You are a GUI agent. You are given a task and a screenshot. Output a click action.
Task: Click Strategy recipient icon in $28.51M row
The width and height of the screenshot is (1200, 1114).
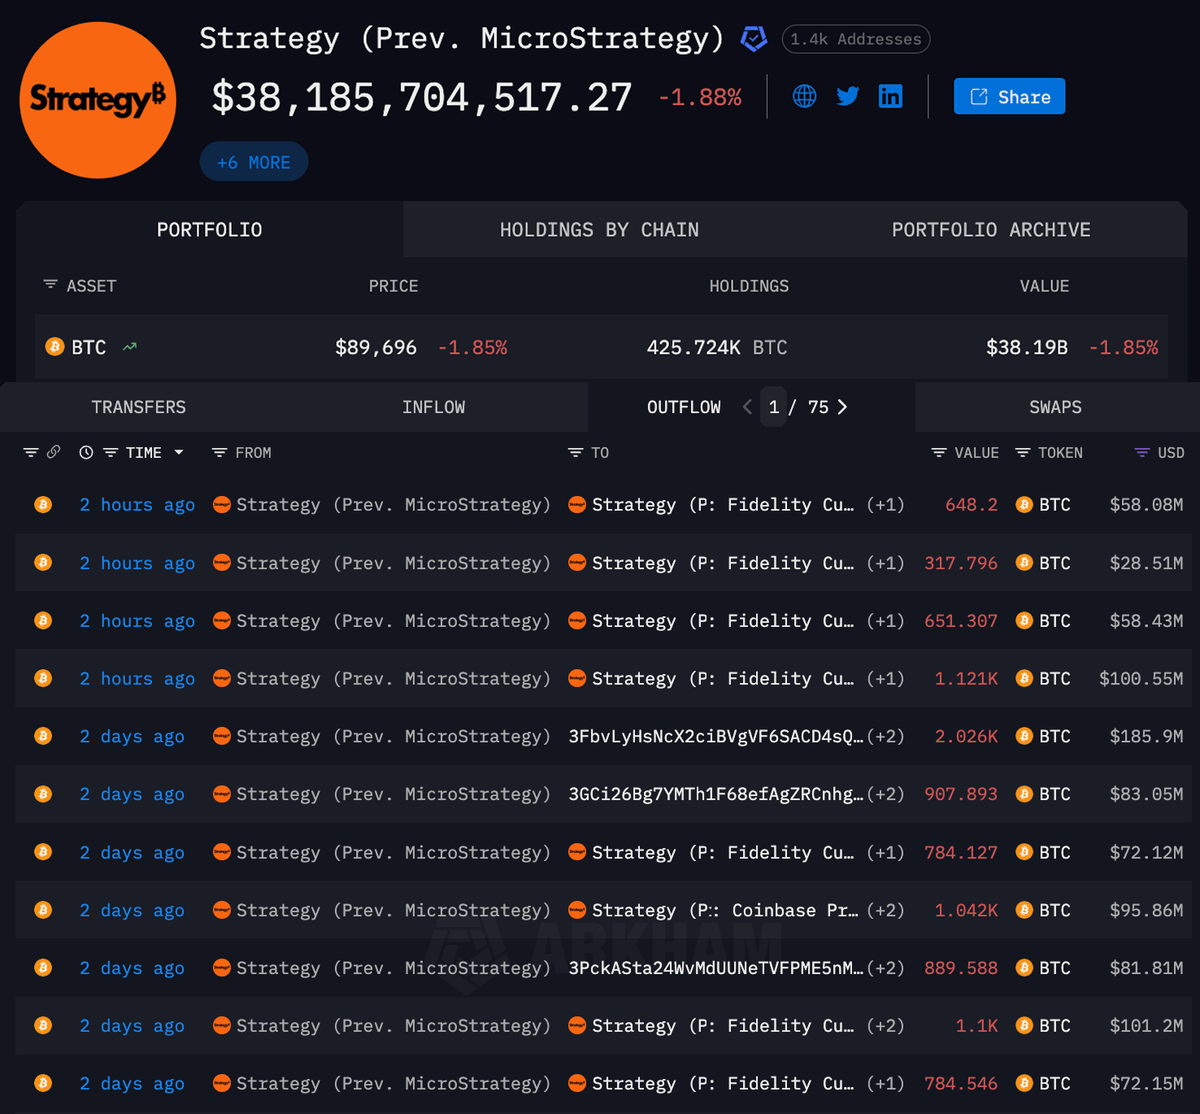[577, 563]
